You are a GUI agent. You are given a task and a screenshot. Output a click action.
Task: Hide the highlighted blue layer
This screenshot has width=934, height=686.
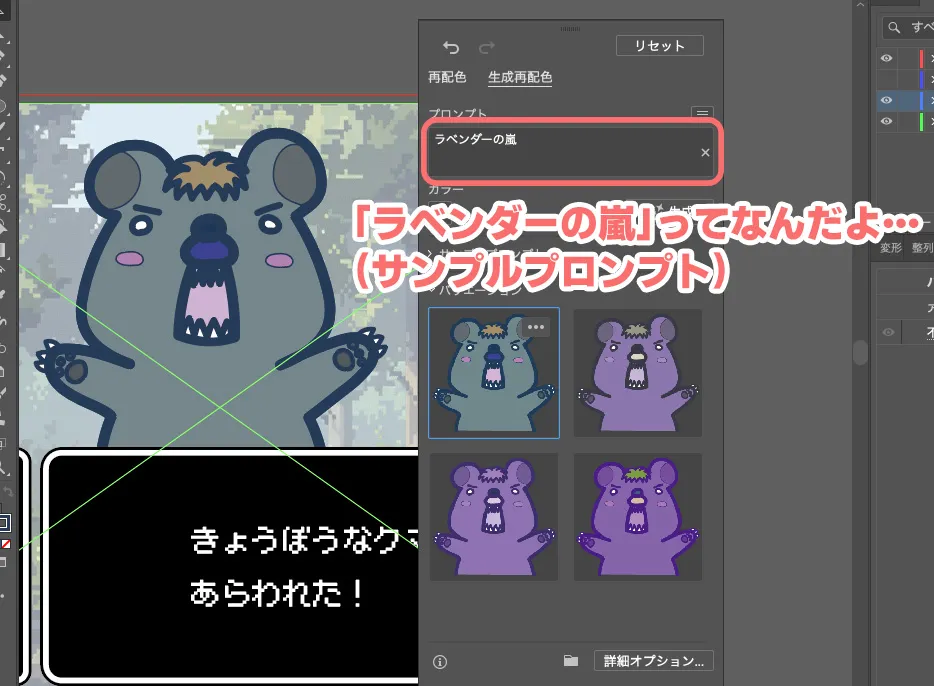coord(886,100)
